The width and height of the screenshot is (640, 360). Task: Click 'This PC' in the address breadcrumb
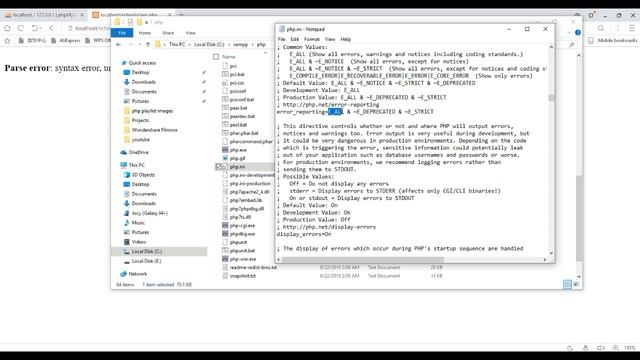click(177, 44)
